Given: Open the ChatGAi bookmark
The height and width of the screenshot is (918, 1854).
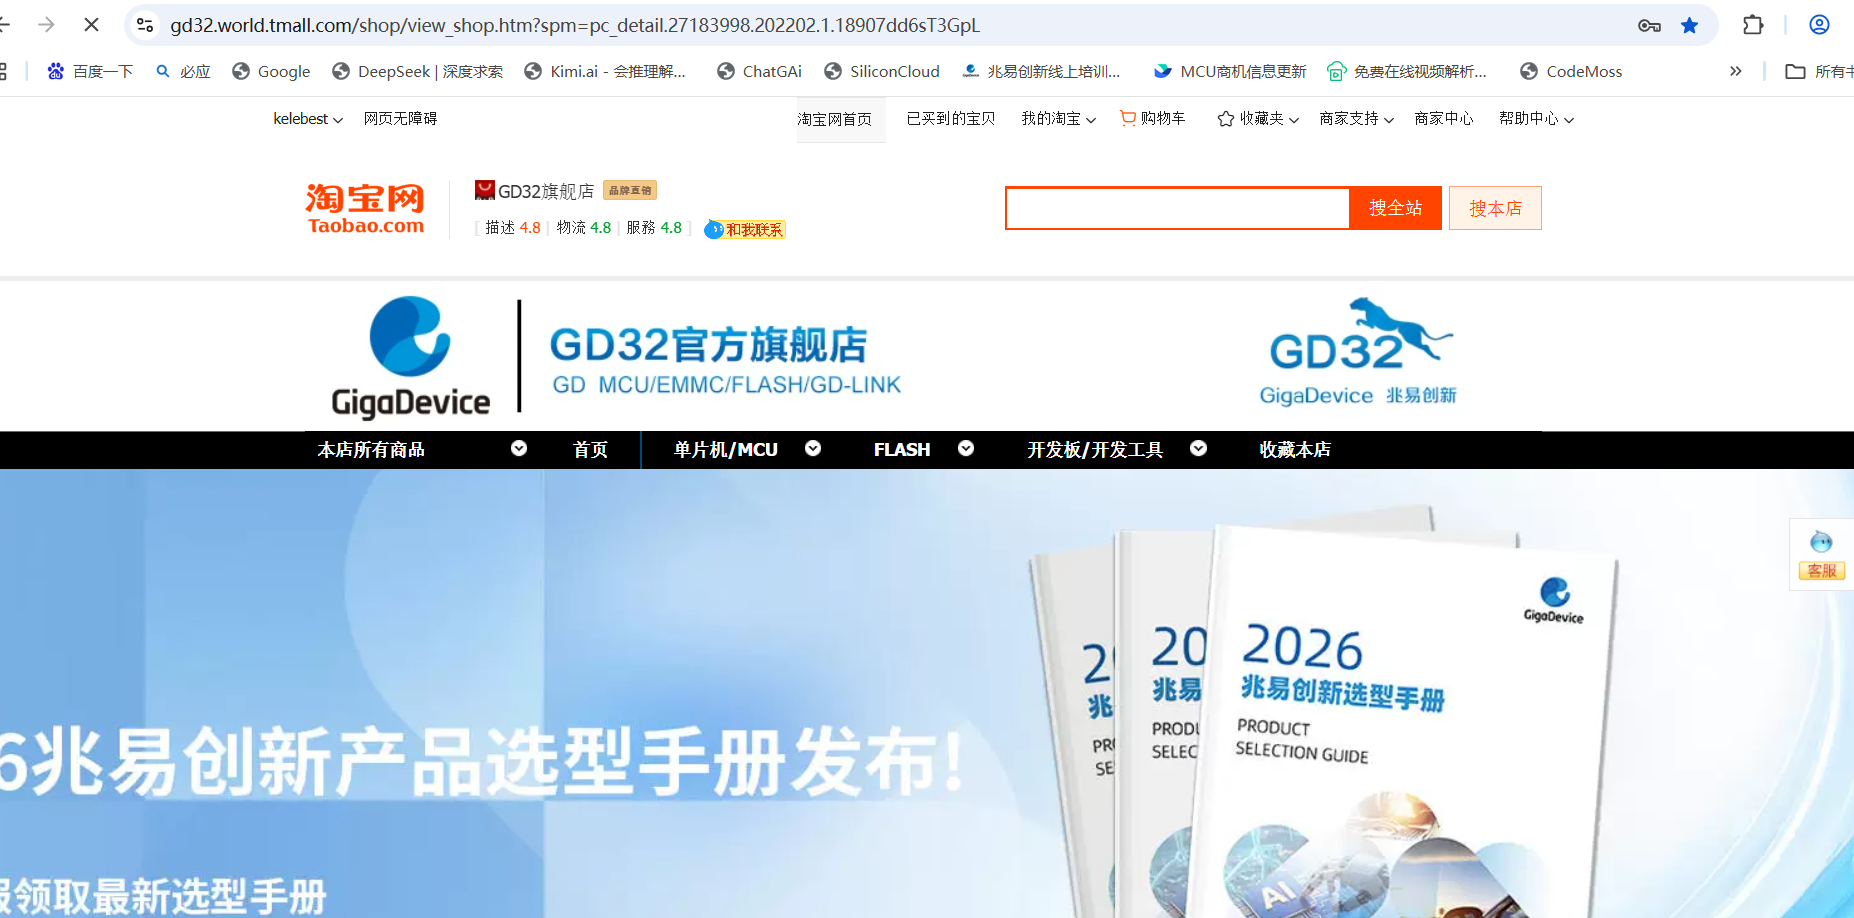Looking at the screenshot, I should pyautogui.click(x=760, y=71).
